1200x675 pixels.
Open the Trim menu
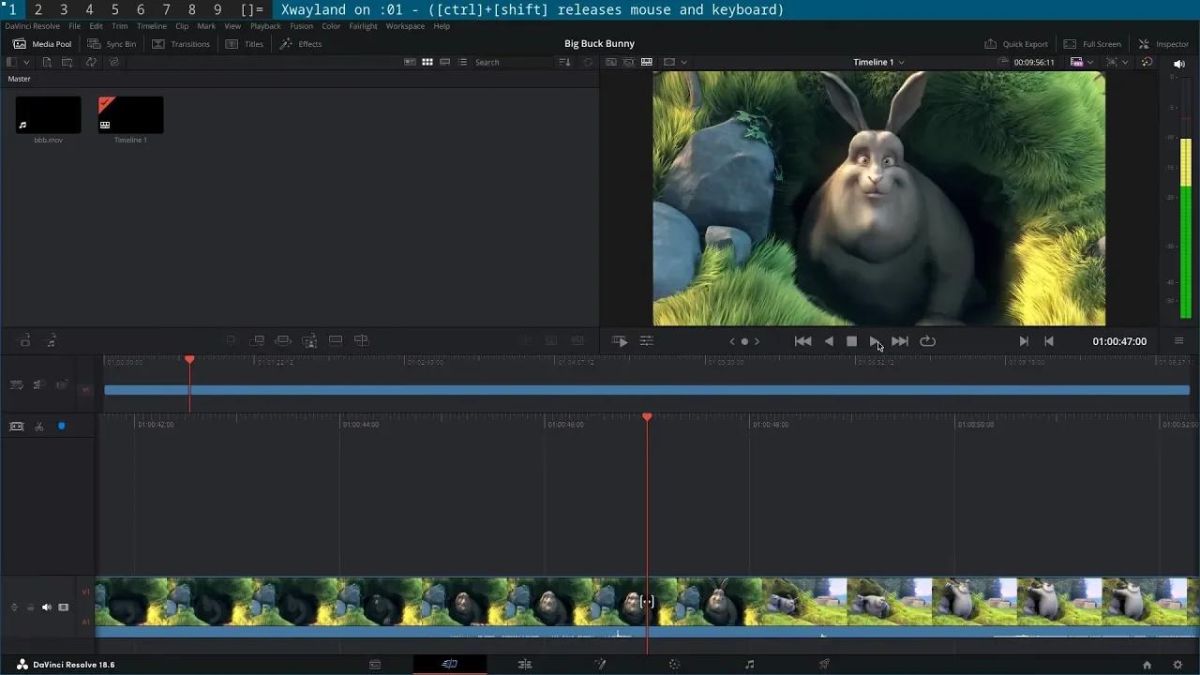pyautogui.click(x=120, y=26)
